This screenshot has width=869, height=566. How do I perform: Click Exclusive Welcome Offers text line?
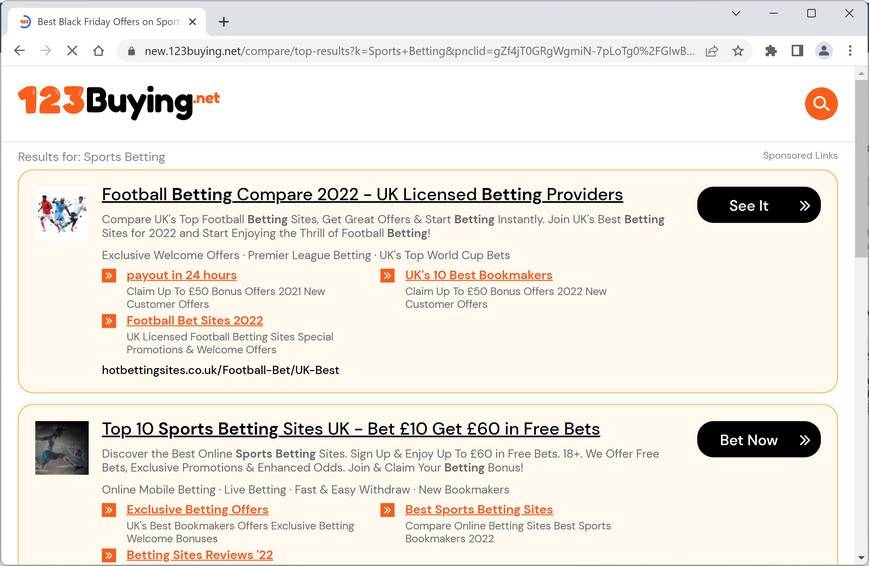click(306, 256)
